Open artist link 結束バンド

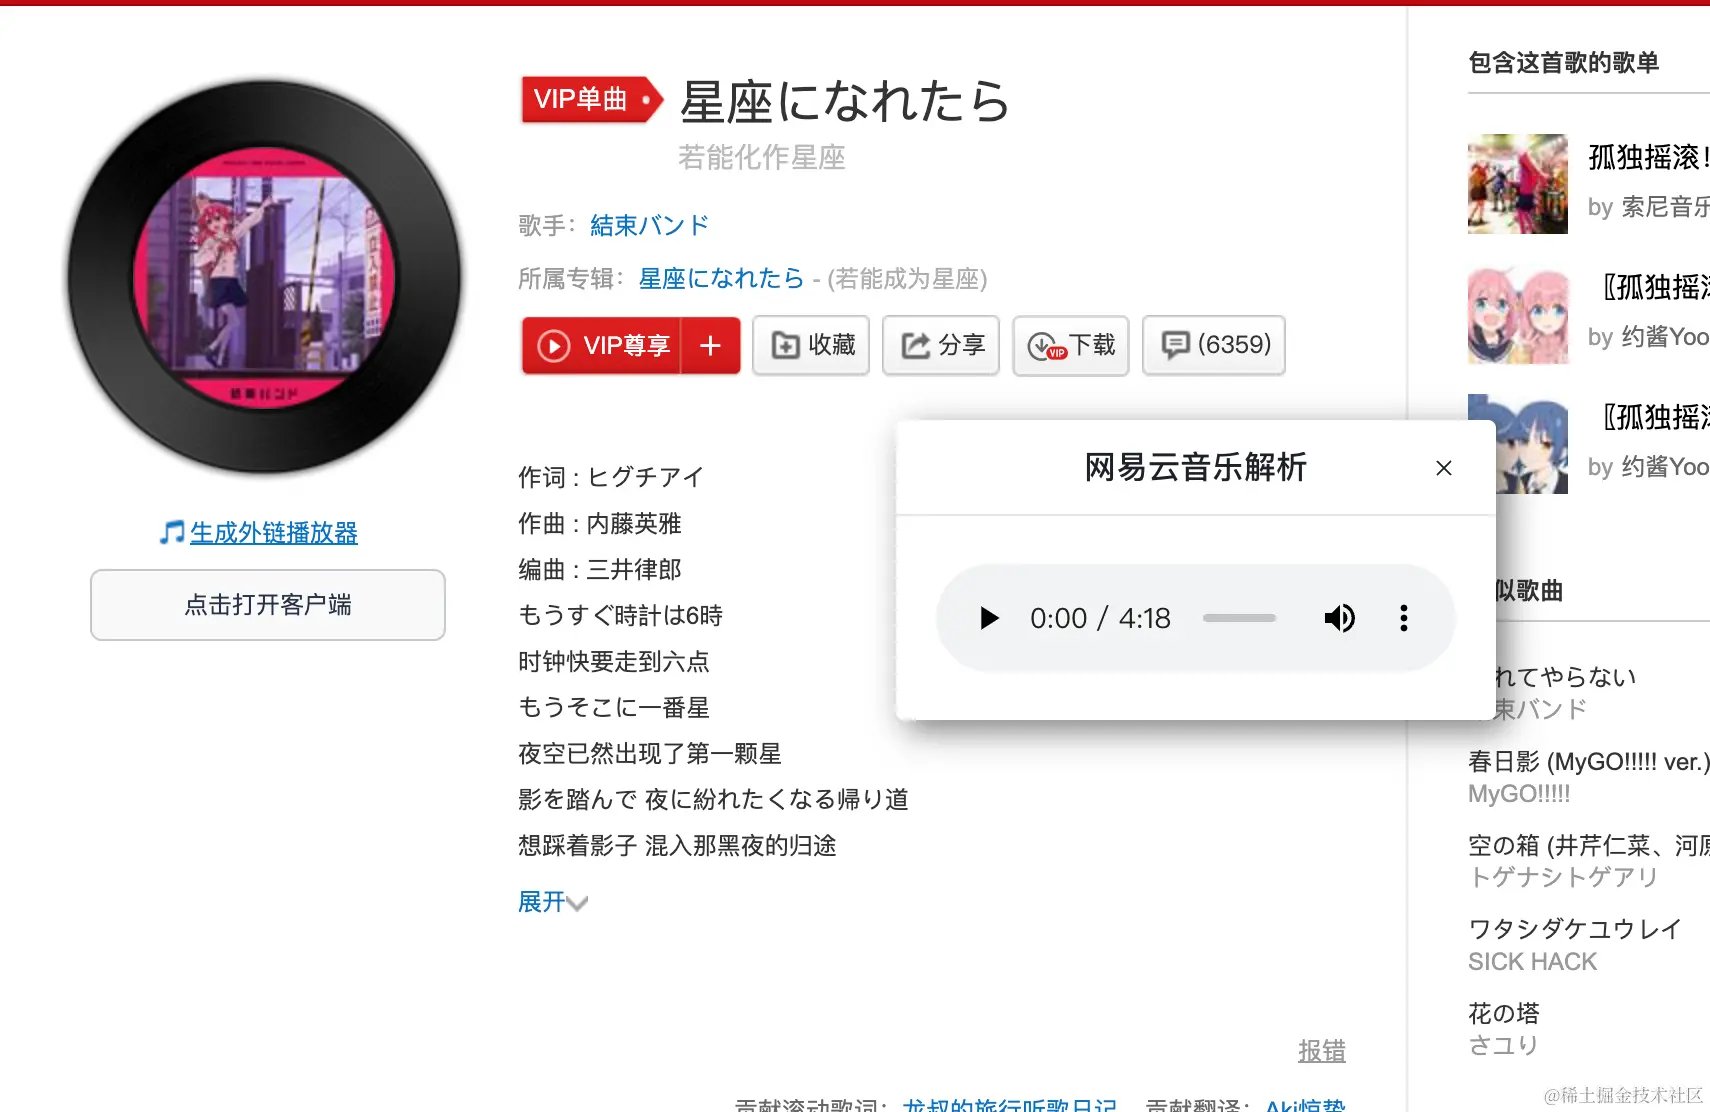point(649,225)
